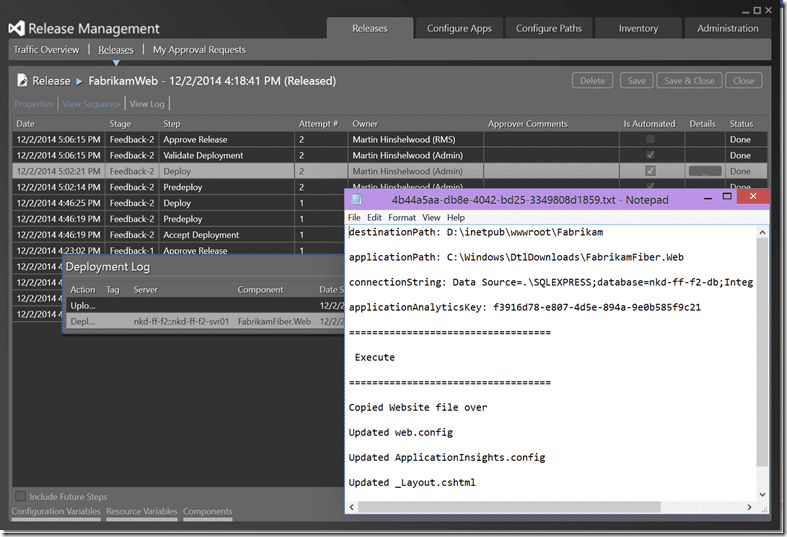This screenshot has height=537, width=787.
Task: Minimize the Release Management window
Action: pos(746,11)
